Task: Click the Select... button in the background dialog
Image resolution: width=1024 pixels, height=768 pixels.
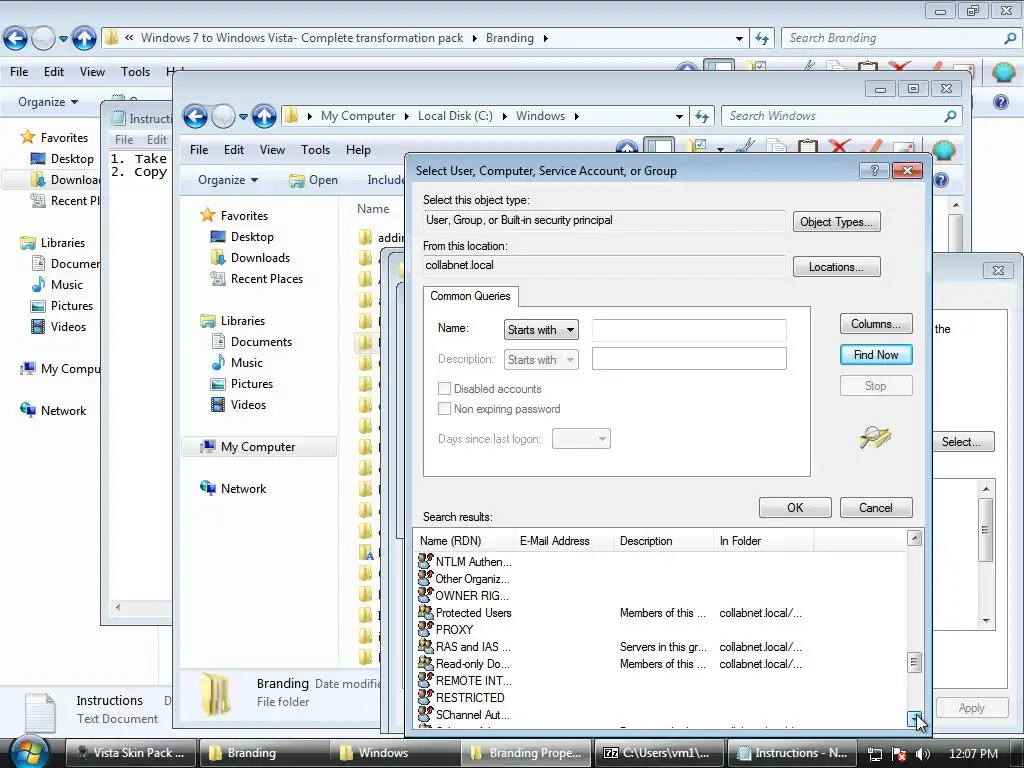Action: coord(961,442)
